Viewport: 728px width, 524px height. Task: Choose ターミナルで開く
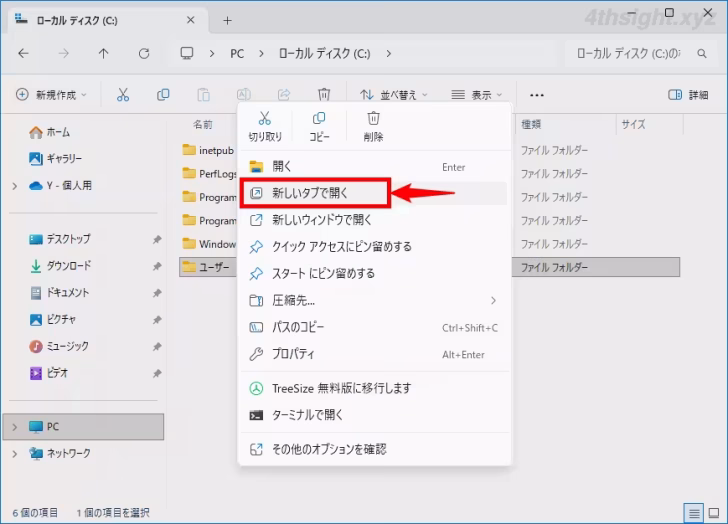tap(374, 415)
